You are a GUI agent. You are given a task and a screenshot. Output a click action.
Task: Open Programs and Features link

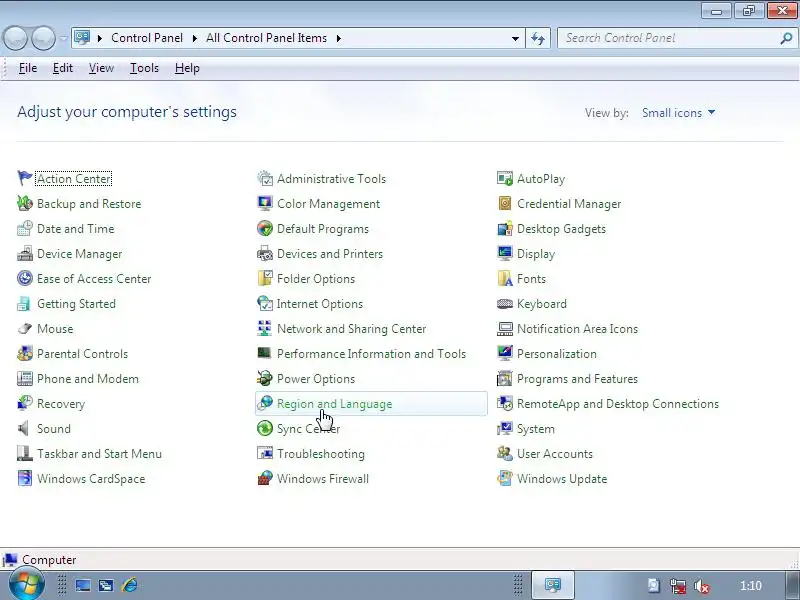(x=577, y=379)
